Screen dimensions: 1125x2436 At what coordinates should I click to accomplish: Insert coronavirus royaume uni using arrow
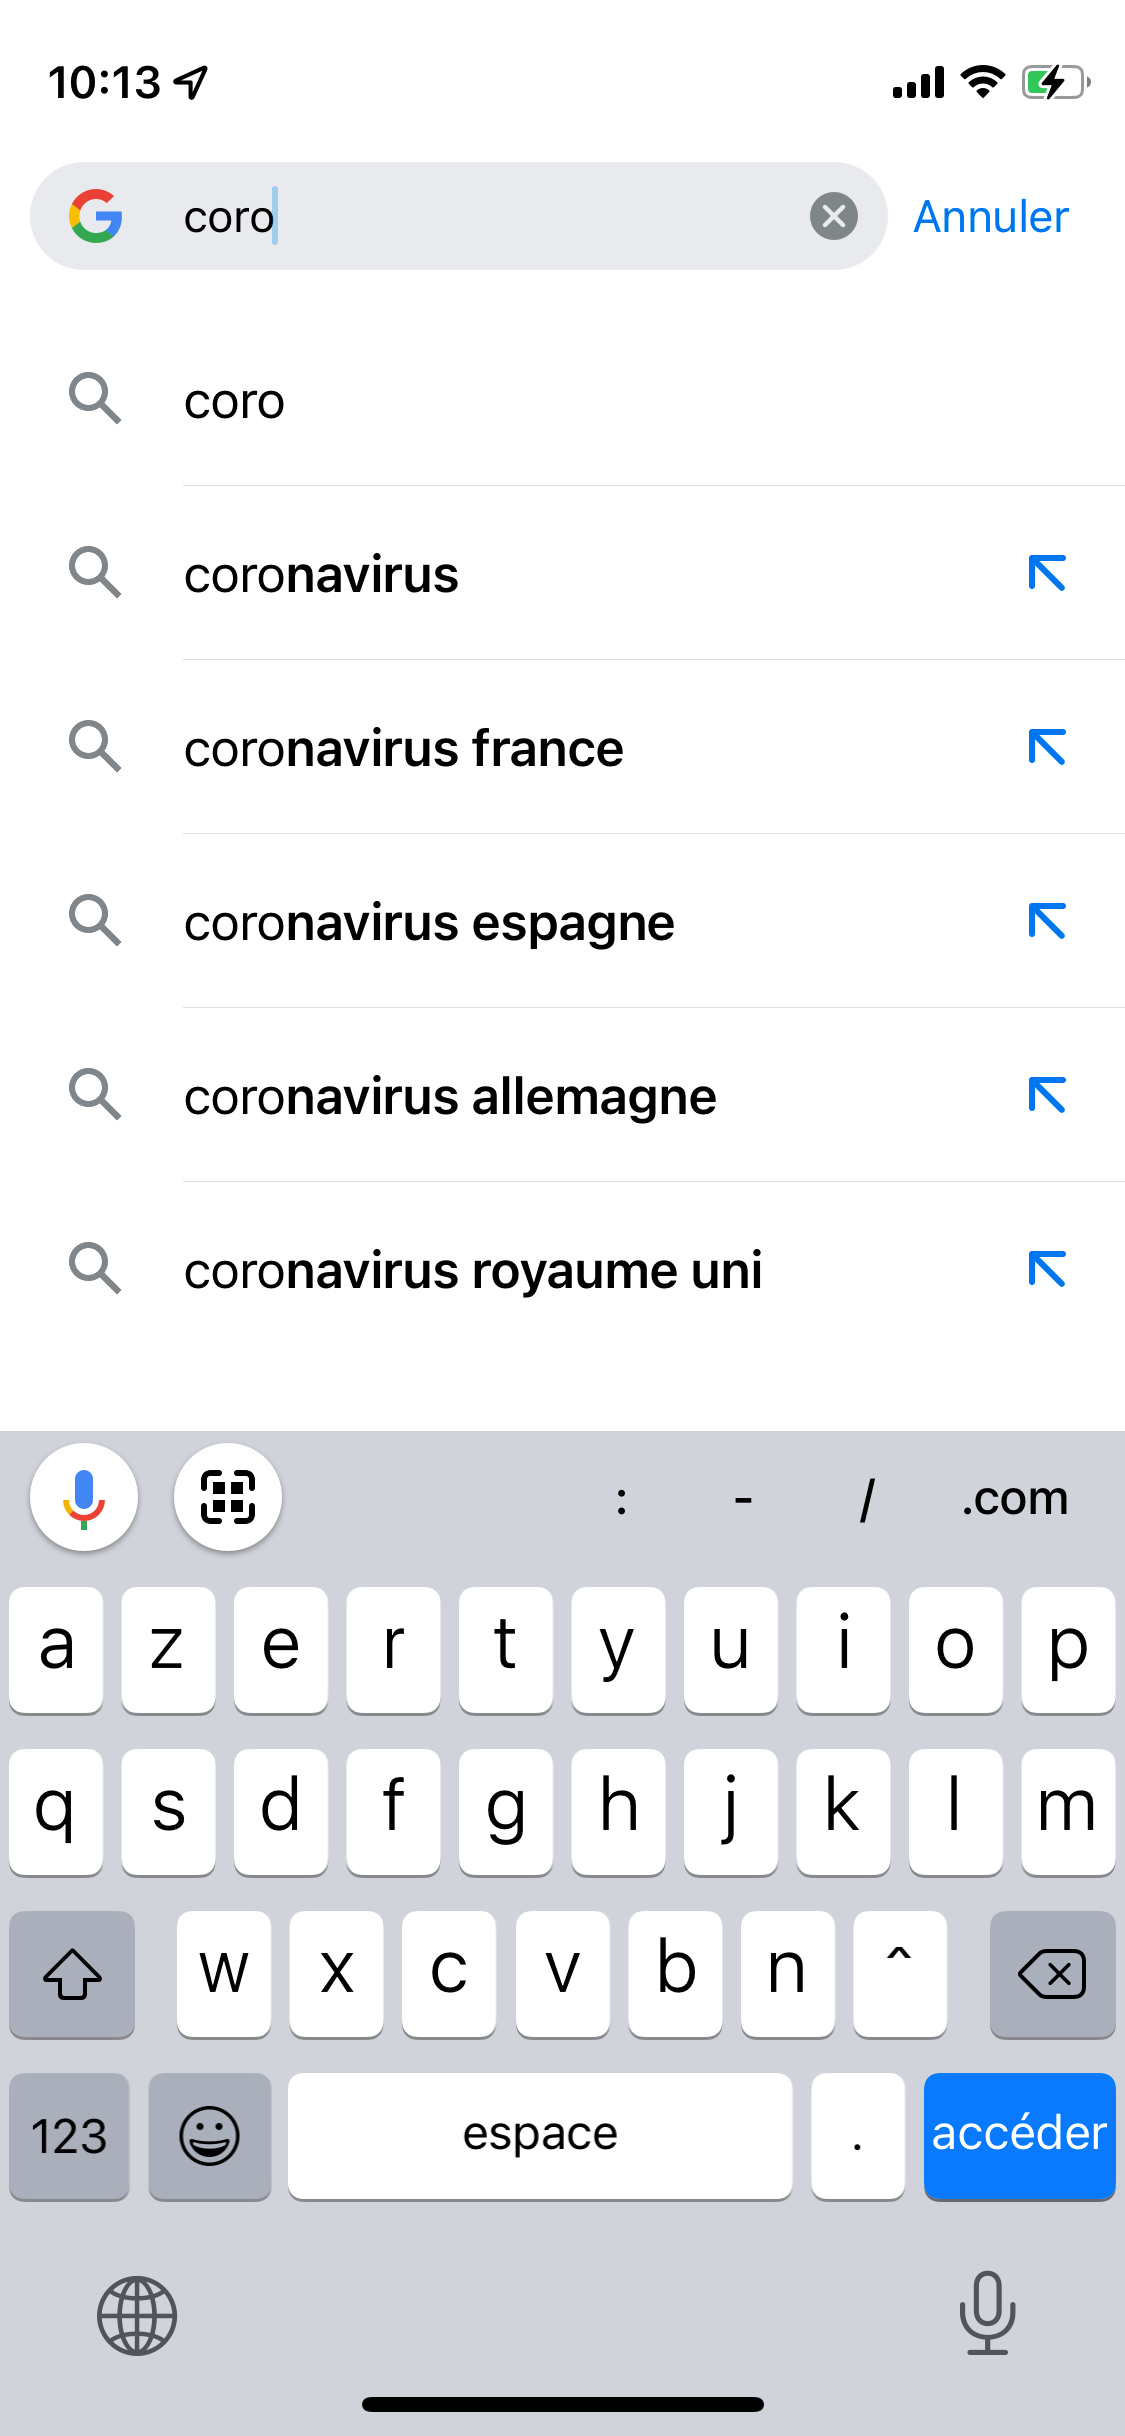pos(1047,1269)
